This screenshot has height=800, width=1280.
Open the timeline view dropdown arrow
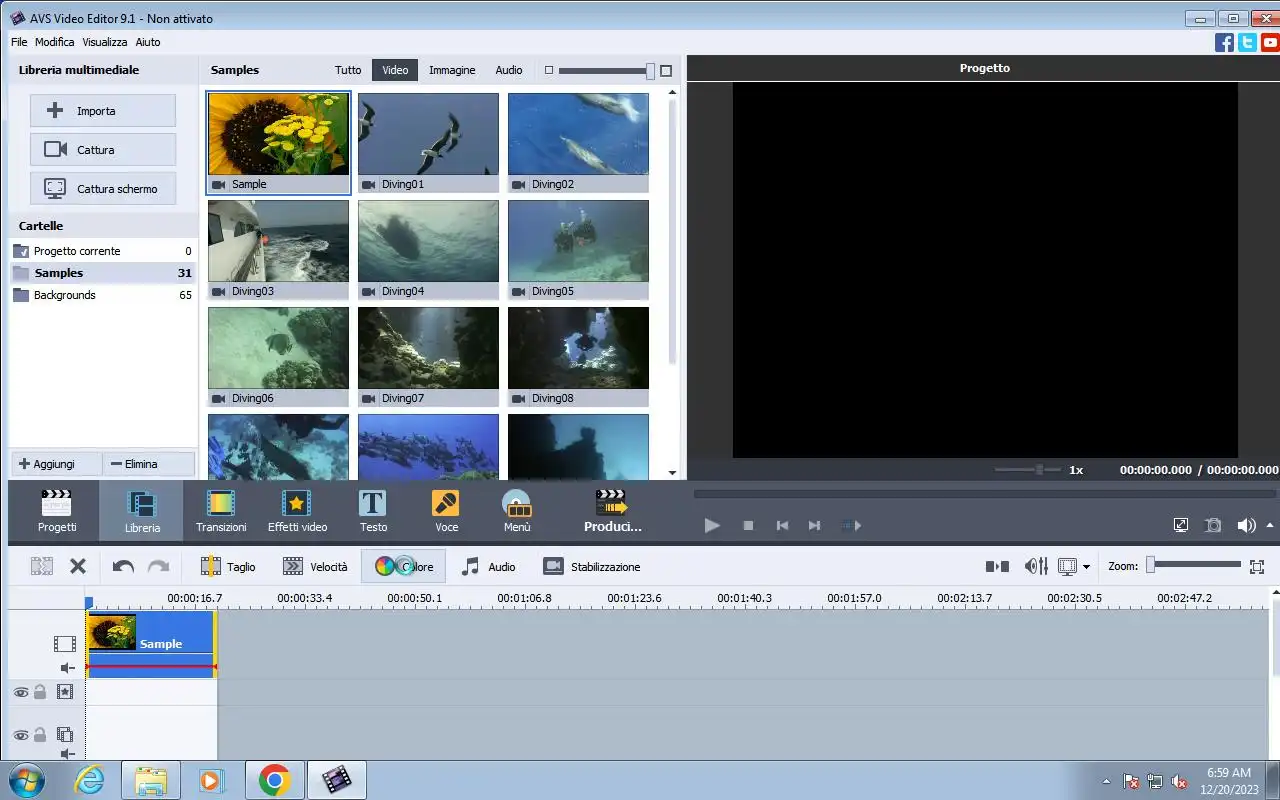(1086, 567)
